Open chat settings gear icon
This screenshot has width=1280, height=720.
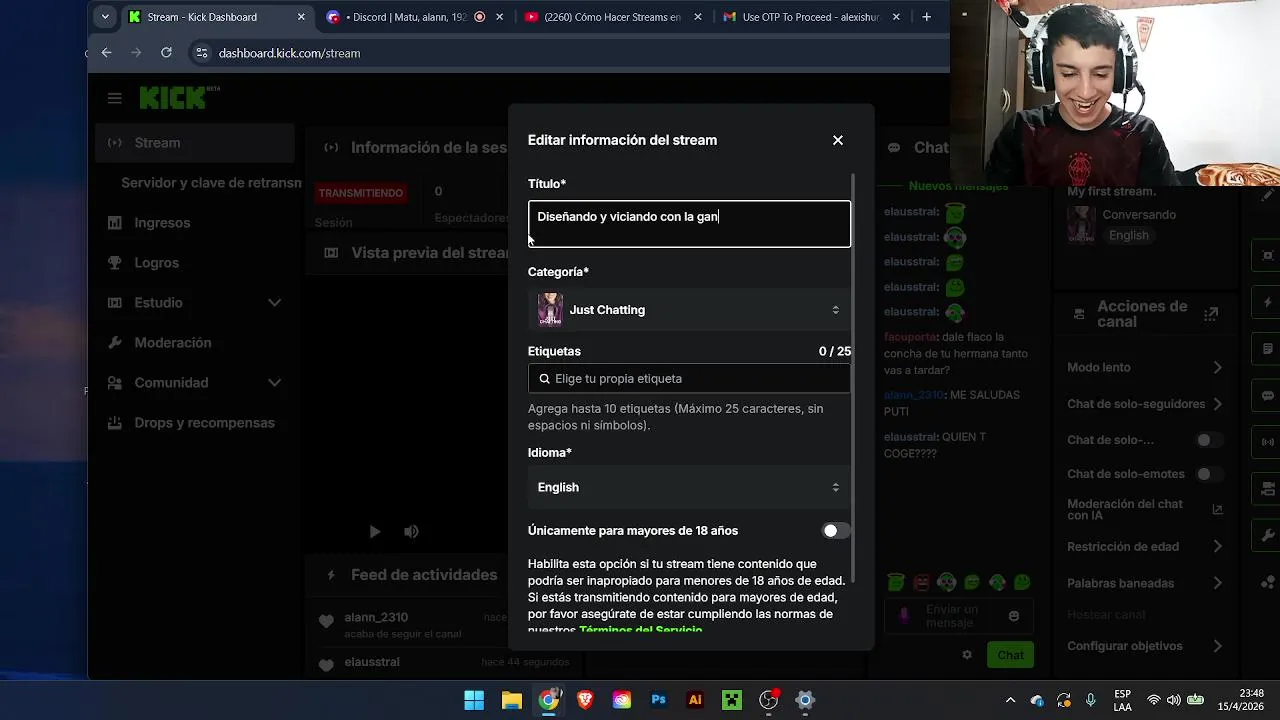click(x=967, y=655)
